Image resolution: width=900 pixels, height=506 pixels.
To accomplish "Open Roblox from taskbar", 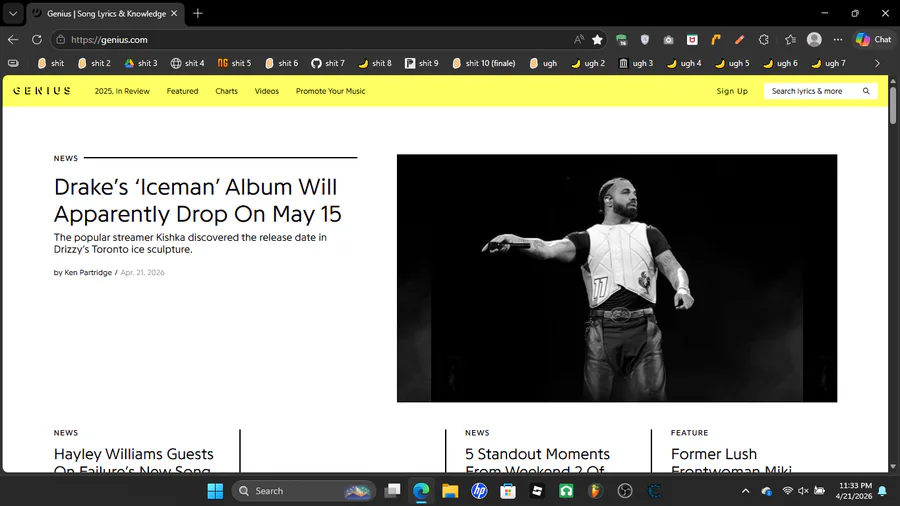I will 537,491.
